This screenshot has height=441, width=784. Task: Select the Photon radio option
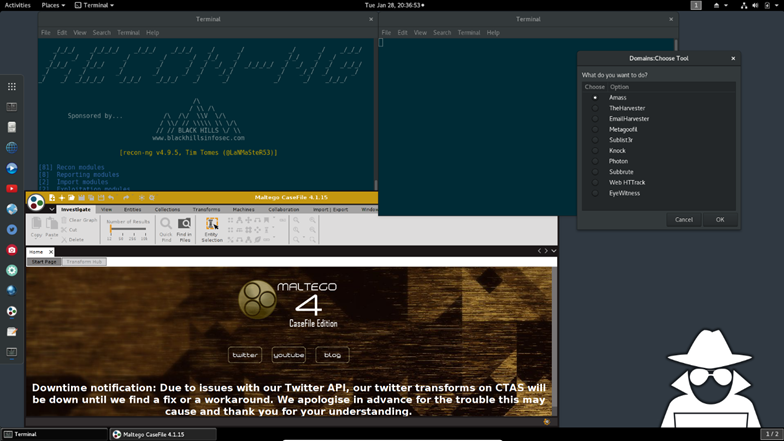click(x=595, y=161)
